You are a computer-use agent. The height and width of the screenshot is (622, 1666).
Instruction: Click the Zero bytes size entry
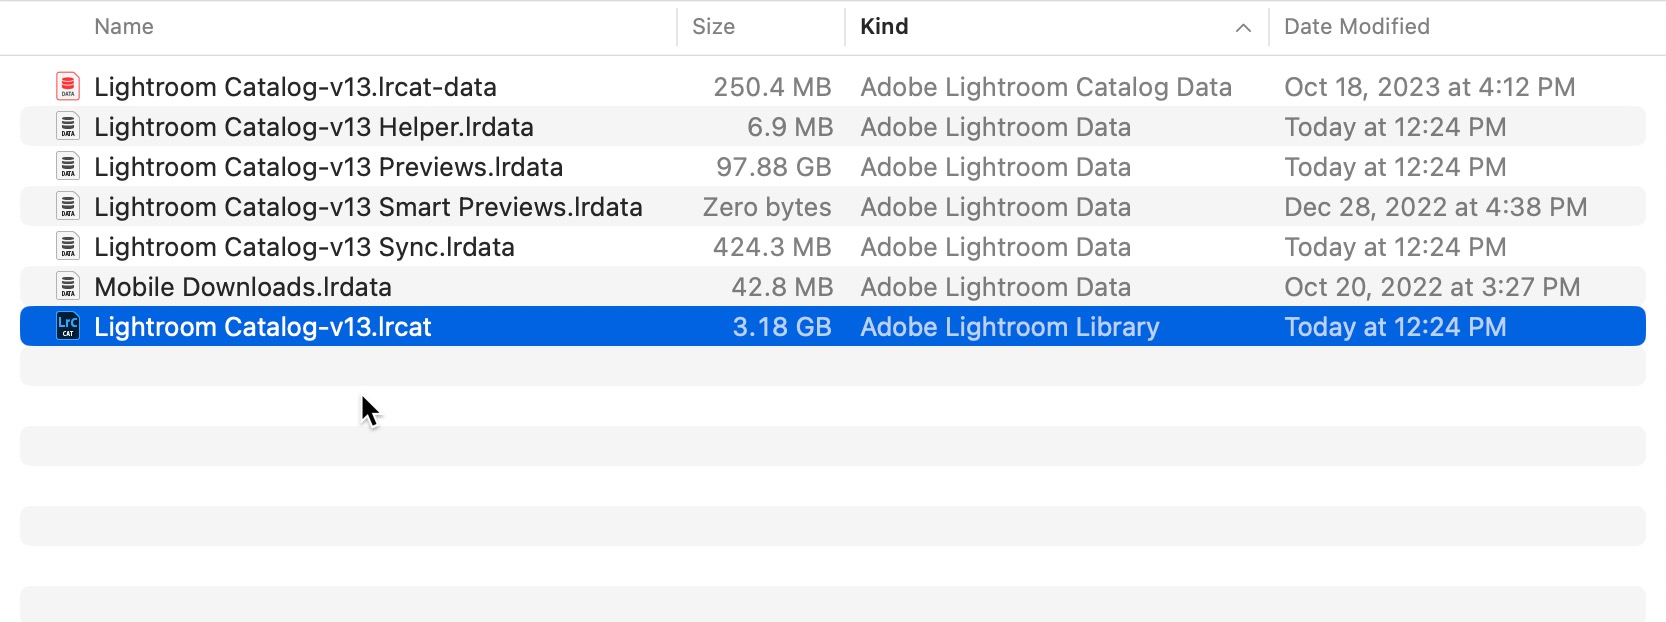pyautogui.click(x=767, y=207)
